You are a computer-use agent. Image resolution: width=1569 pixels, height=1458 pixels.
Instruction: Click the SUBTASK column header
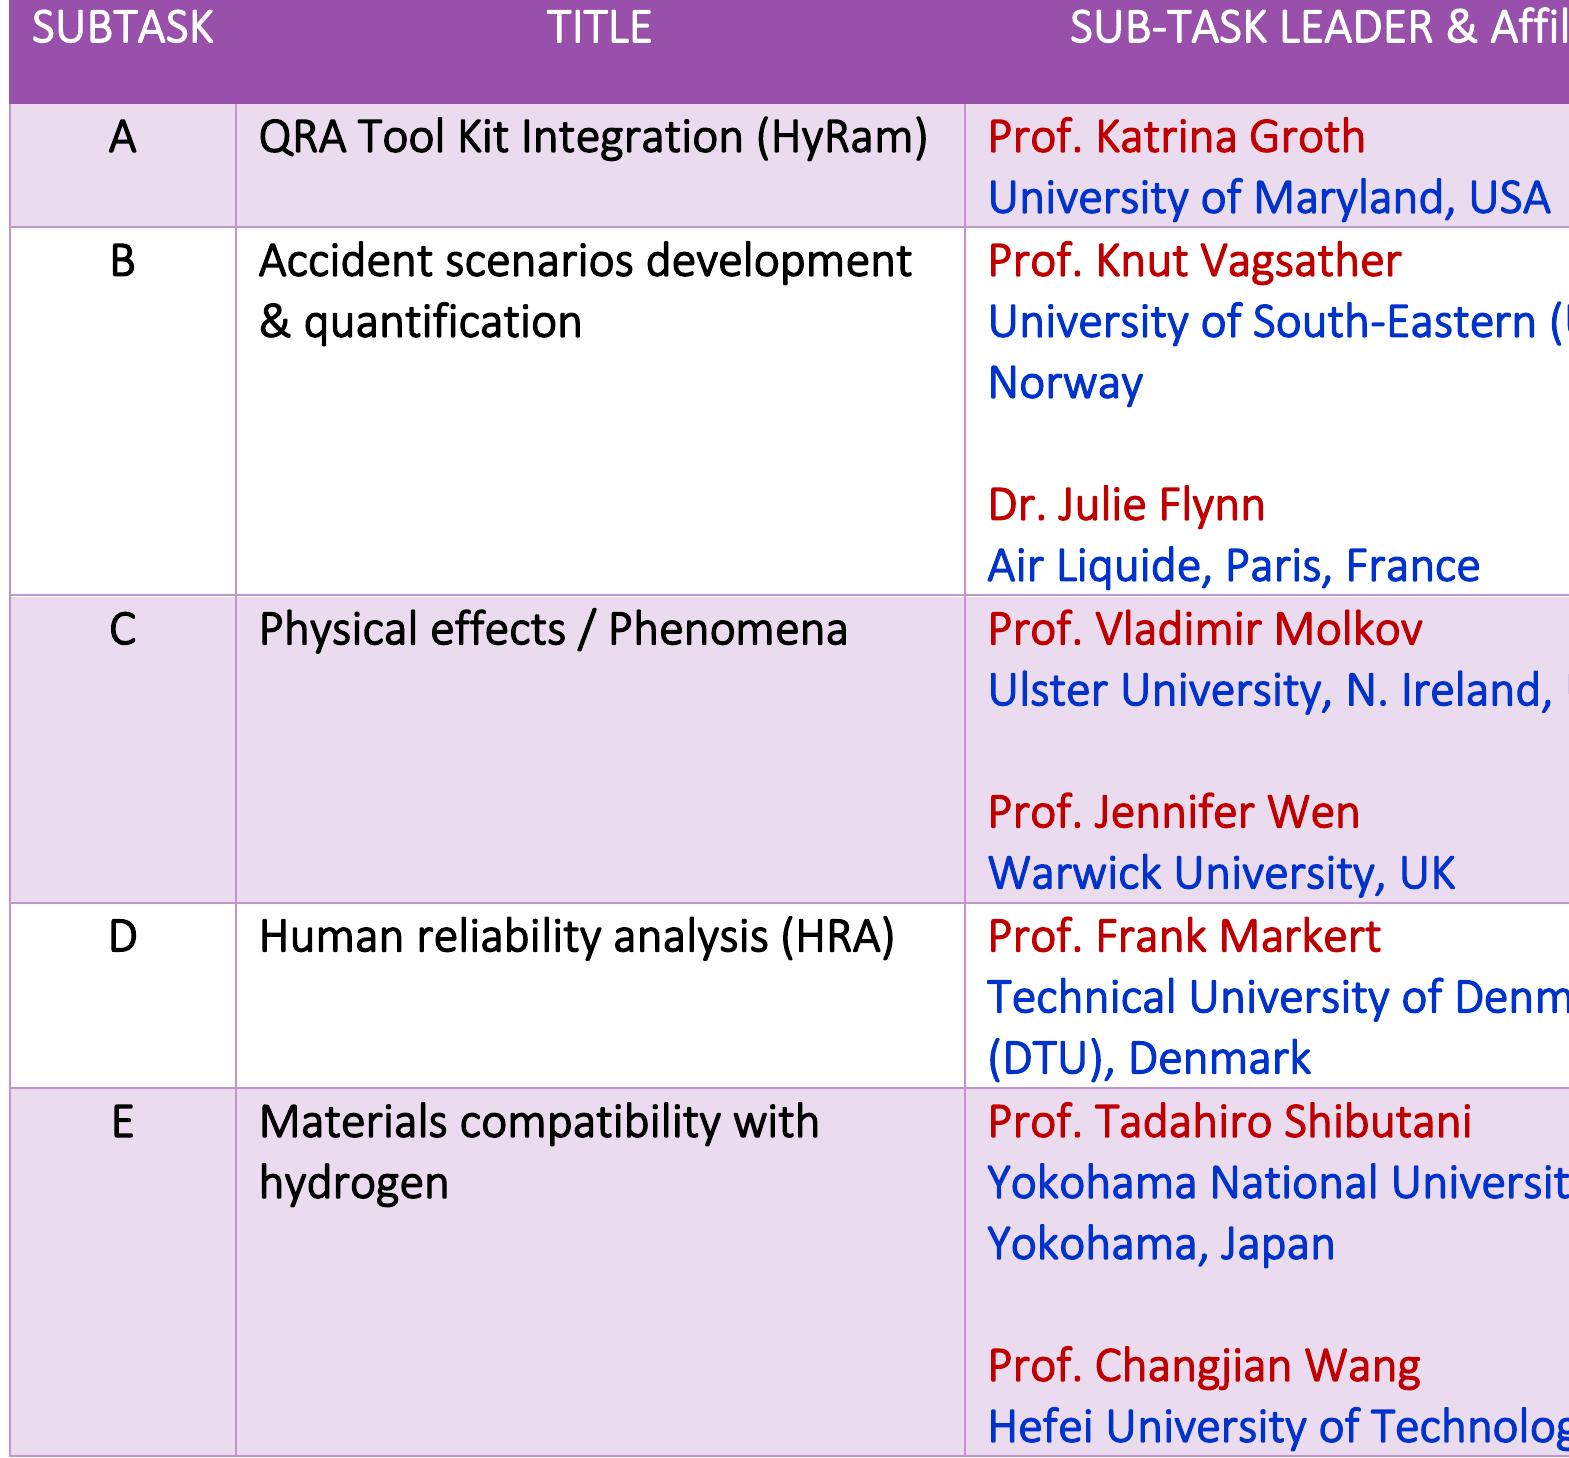[122, 28]
